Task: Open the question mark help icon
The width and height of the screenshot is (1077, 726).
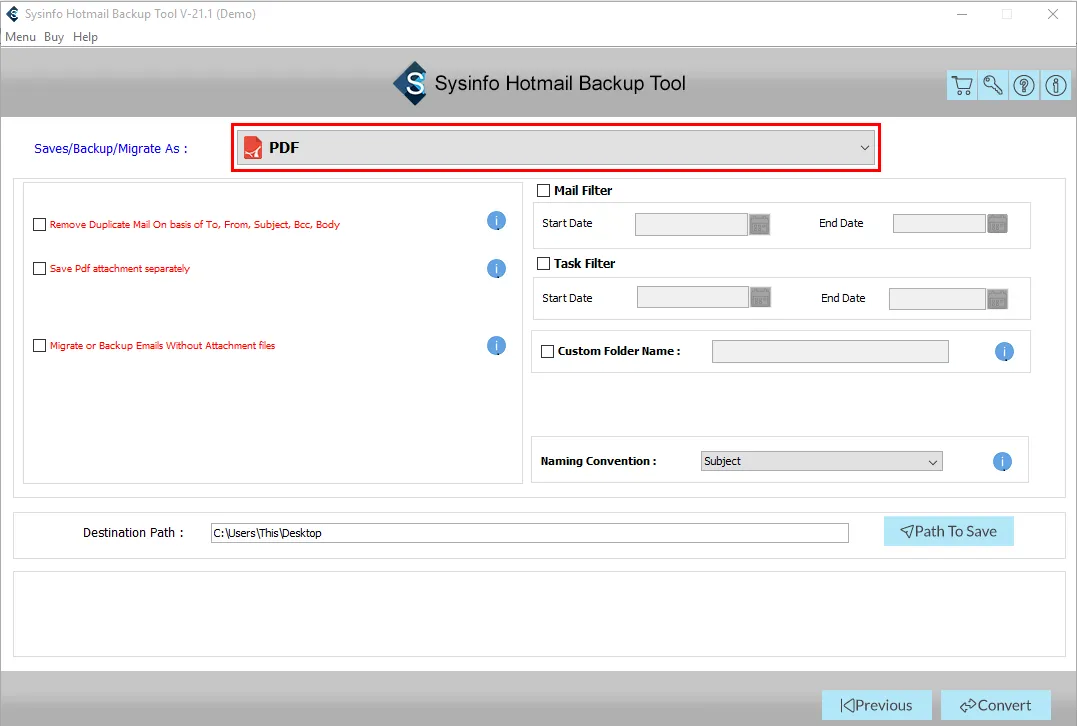Action: [x=1024, y=85]
